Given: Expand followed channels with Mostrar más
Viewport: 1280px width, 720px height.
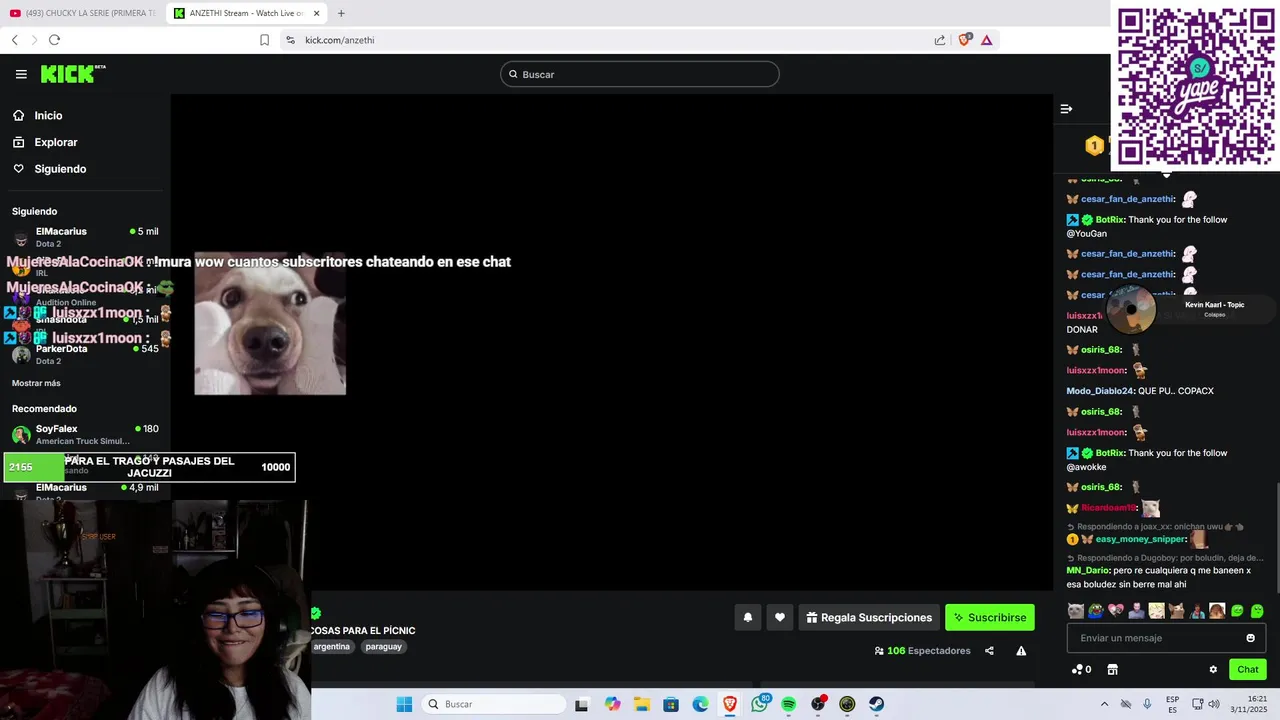Looking at the screenshot, I should coord(36,383).
